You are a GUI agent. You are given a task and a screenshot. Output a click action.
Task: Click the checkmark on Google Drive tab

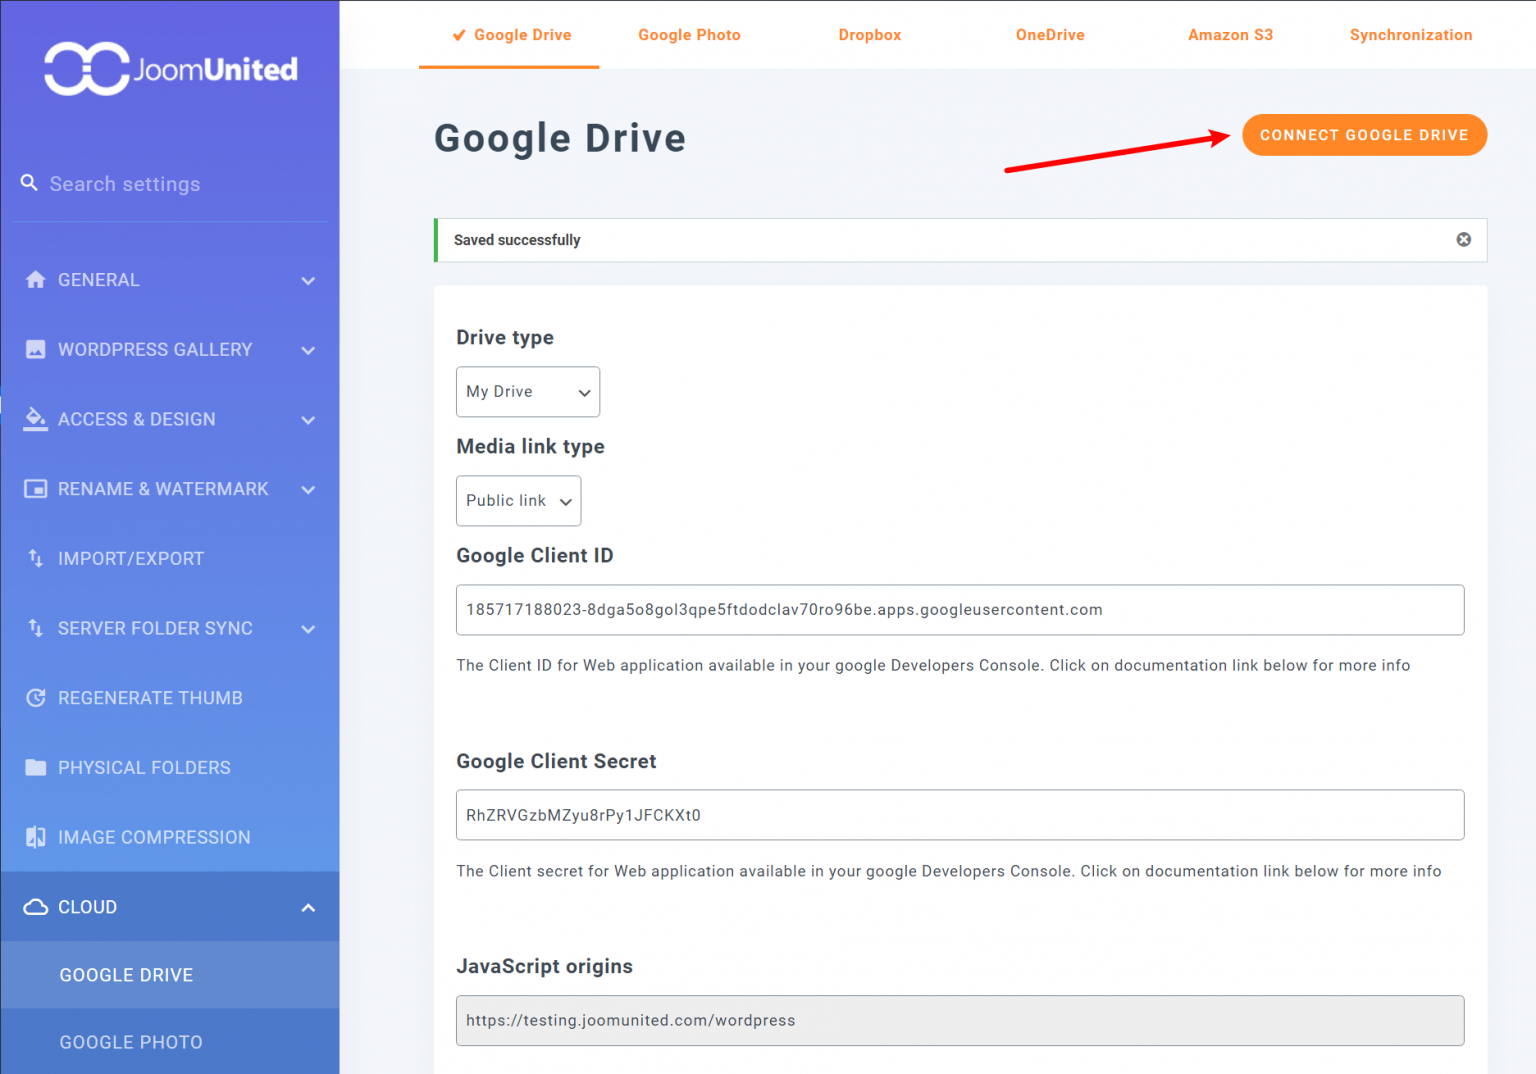[459, 35]
